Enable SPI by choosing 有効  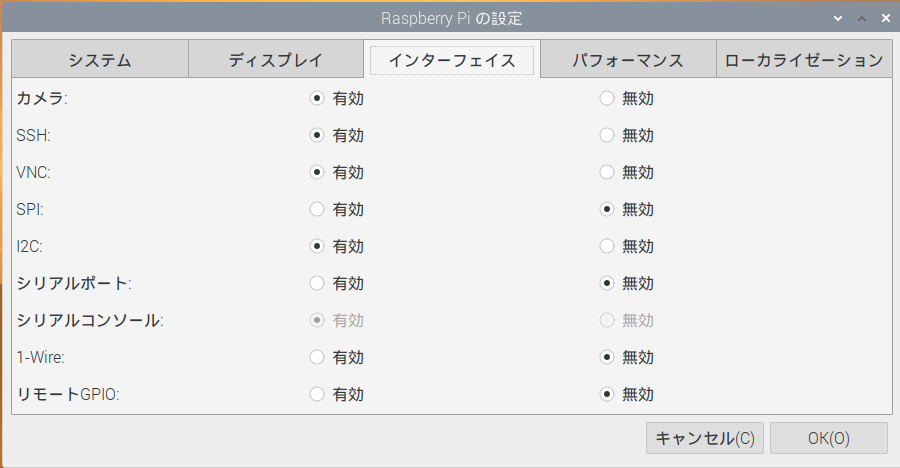[x=317, y=209]
